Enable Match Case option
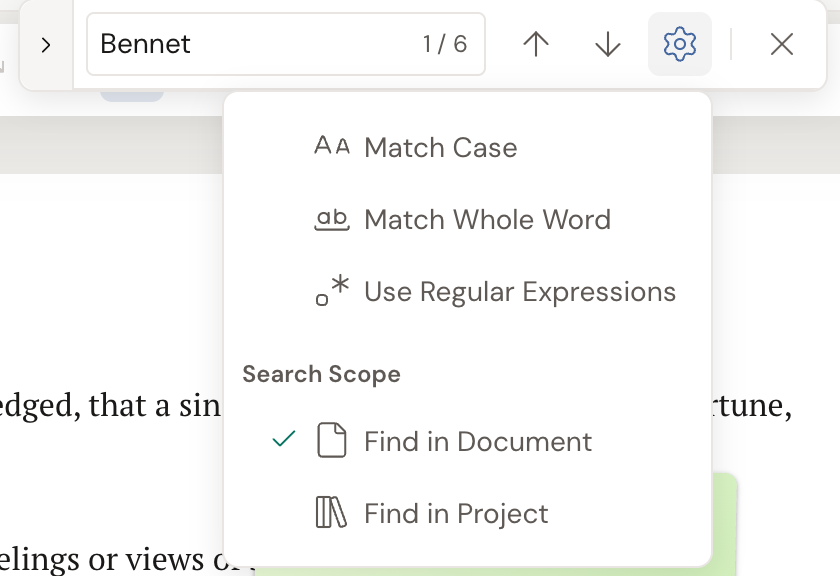The width and height of the screenshot is (840, 576). [467, 147]
